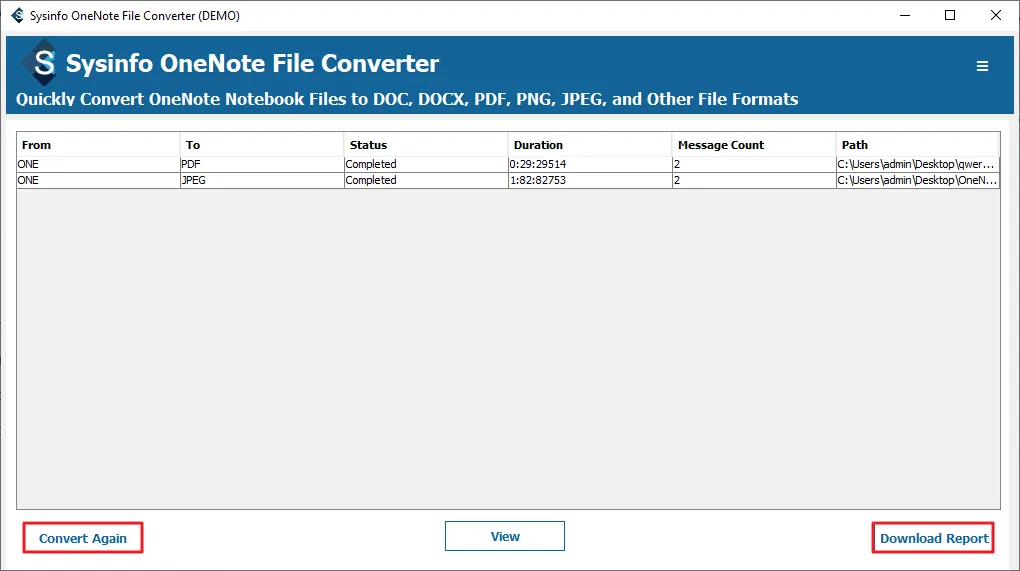Click the Status column header
Screen dimensions: 1020x571
(x=425, y=144)
